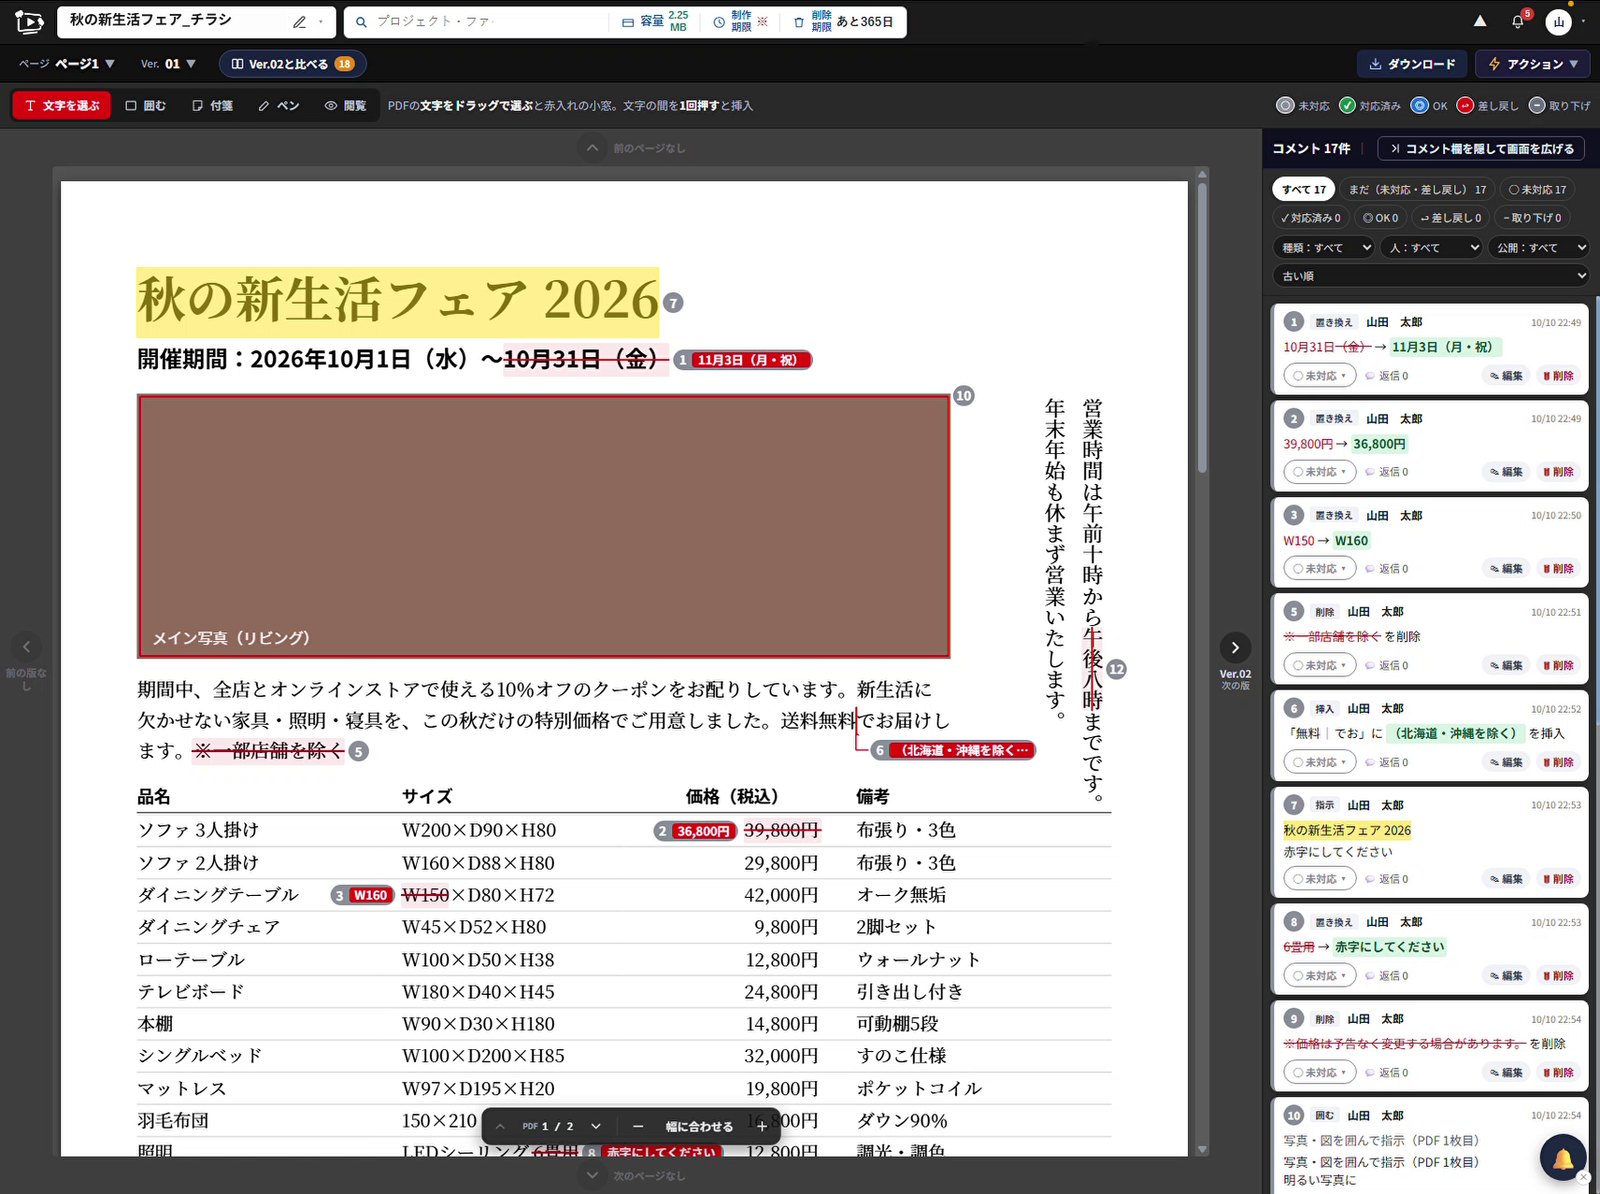Click the upward triangle icon in header
Screen dimensions: 1600x1194
point(1480,21)
